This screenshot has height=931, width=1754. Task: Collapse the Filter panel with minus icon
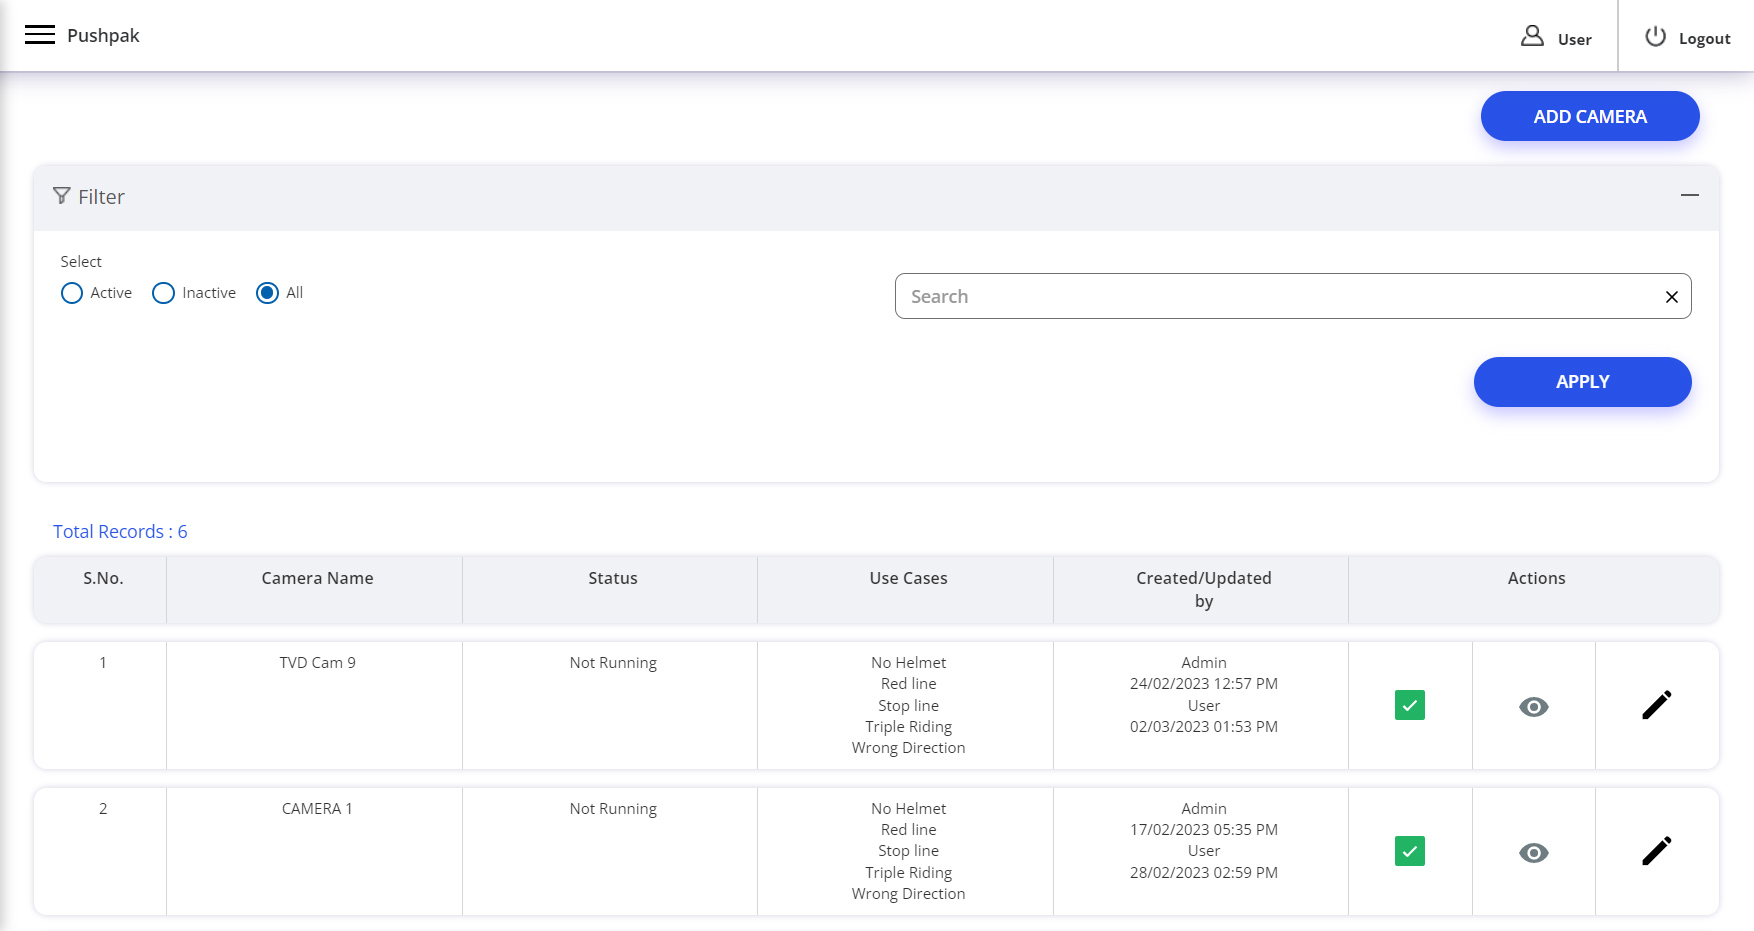(x=1689, y=196)
